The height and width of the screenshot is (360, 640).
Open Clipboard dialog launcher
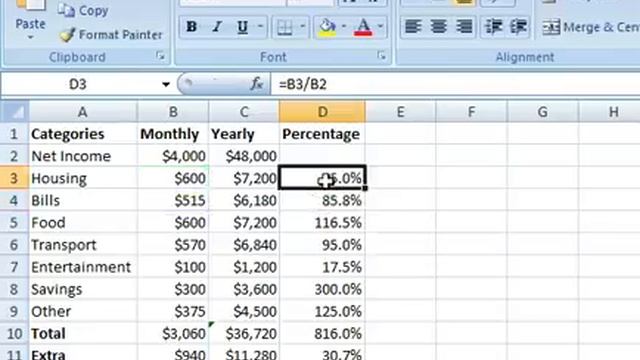click(x=160, y=56)
